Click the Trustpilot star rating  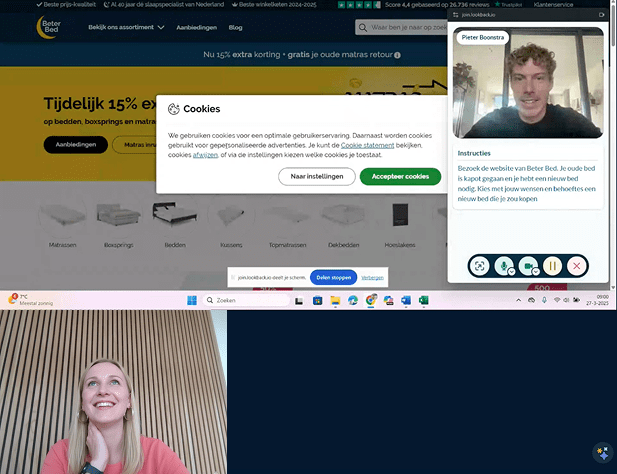[x=359, y=5]
